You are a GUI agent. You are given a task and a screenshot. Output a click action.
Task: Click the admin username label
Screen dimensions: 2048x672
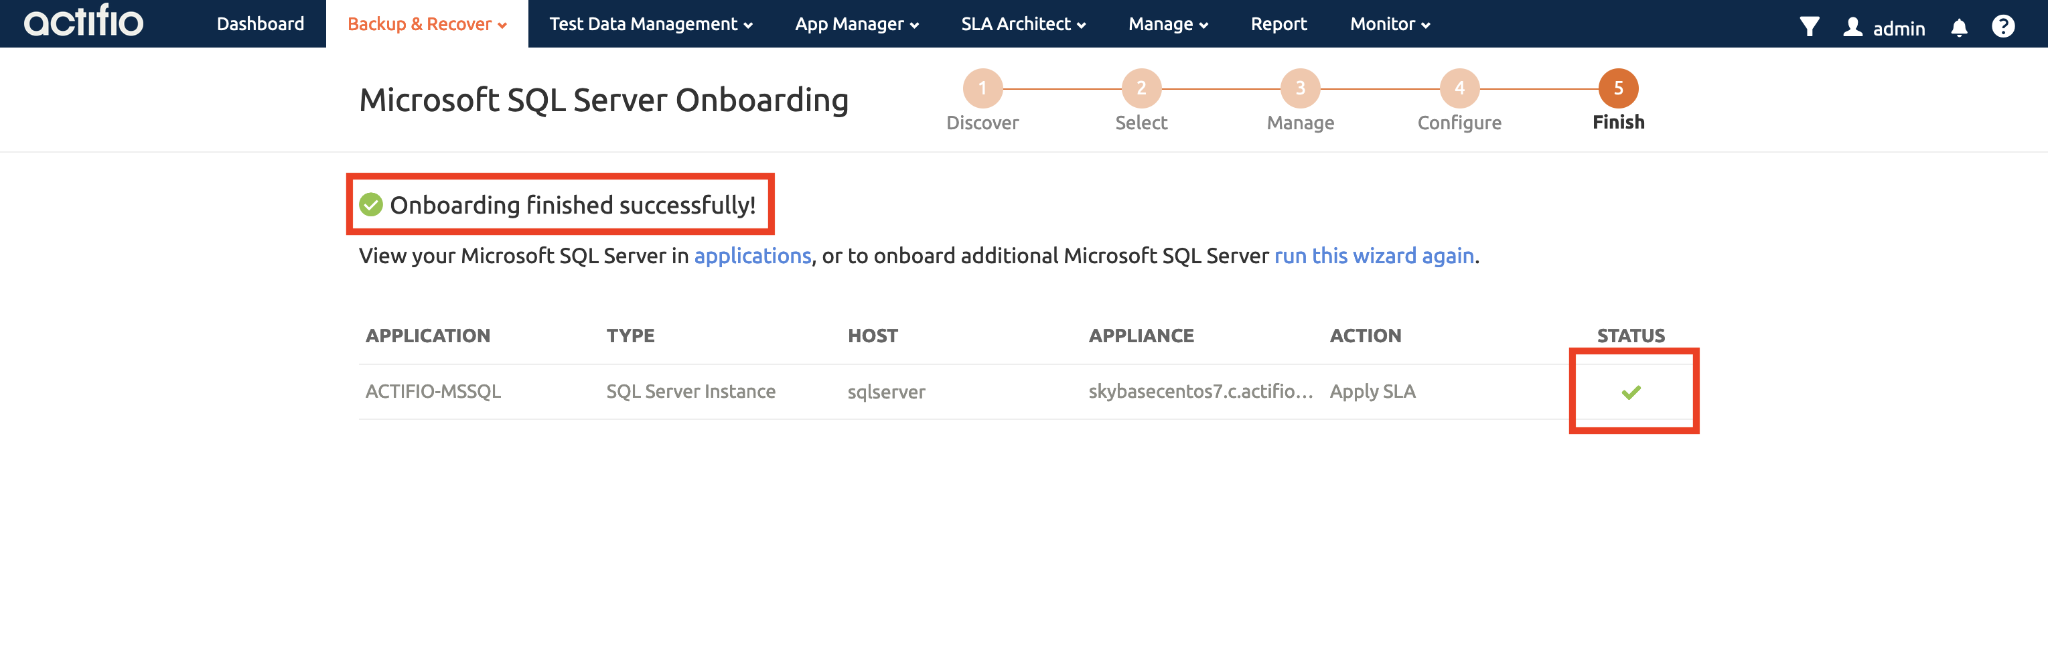[1899, 29]
